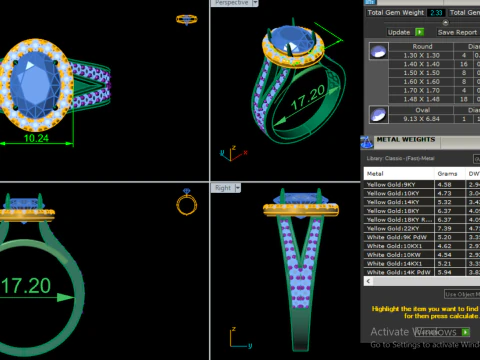Select the blue oval center stone in the top-left viewport
This screenshot has height=360, width=480.
click(35, 84)
